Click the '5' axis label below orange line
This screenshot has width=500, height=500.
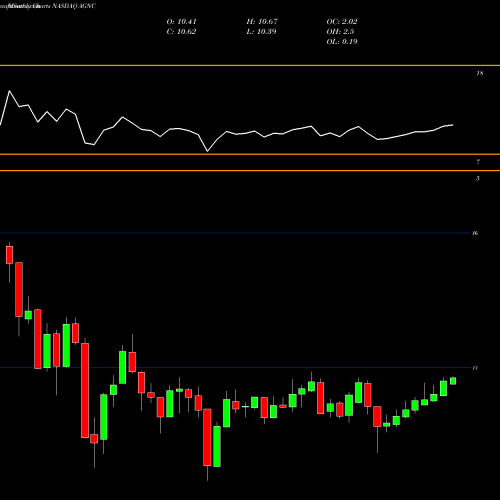pos(478,178)
